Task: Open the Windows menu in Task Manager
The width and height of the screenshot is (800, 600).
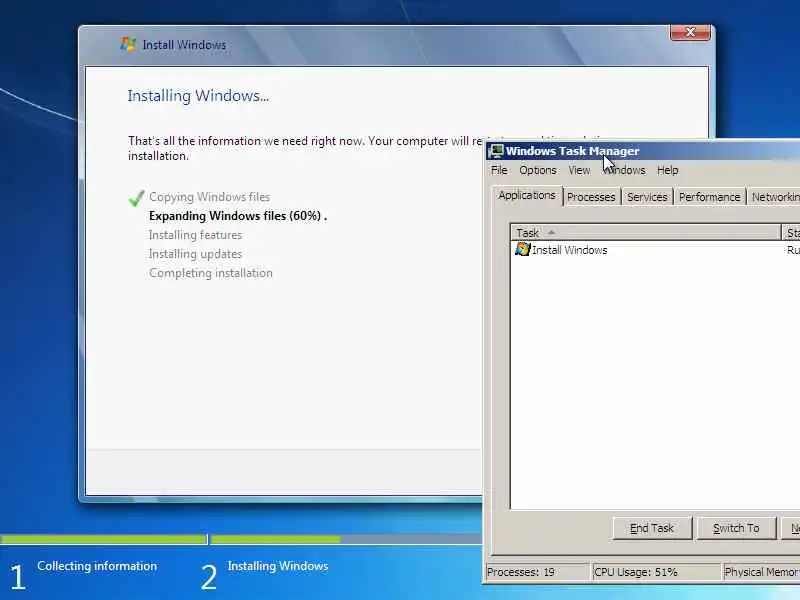Action: 623,170
